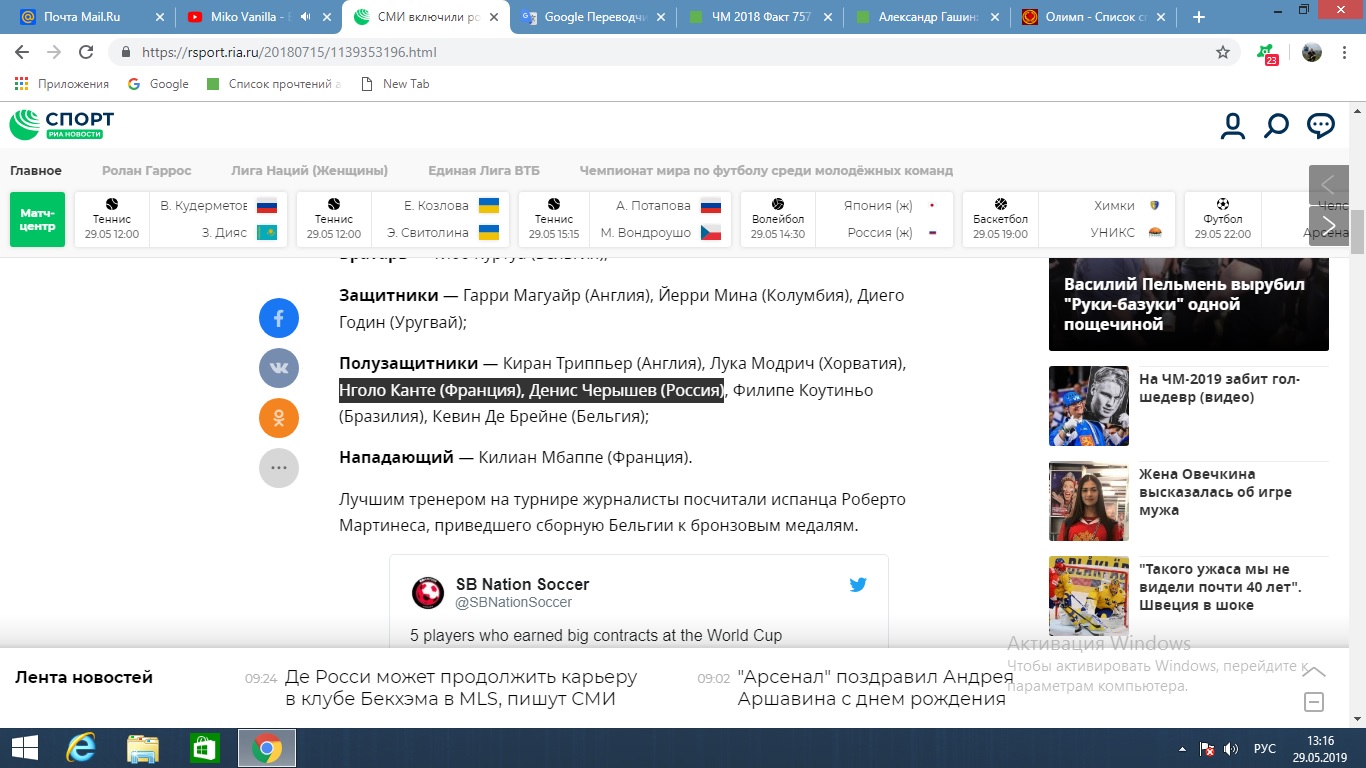Launch Internet Explorer from taskbar

(80, 748)
